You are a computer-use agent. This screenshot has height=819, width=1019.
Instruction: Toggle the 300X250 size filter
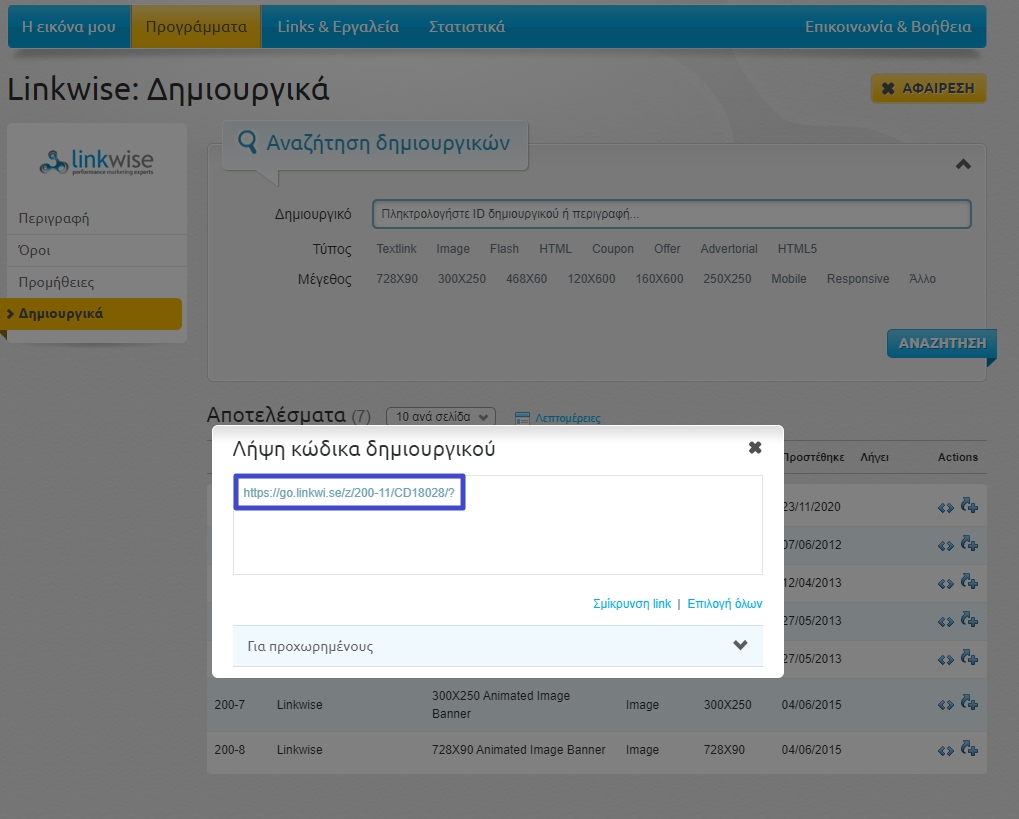point(461,279)
